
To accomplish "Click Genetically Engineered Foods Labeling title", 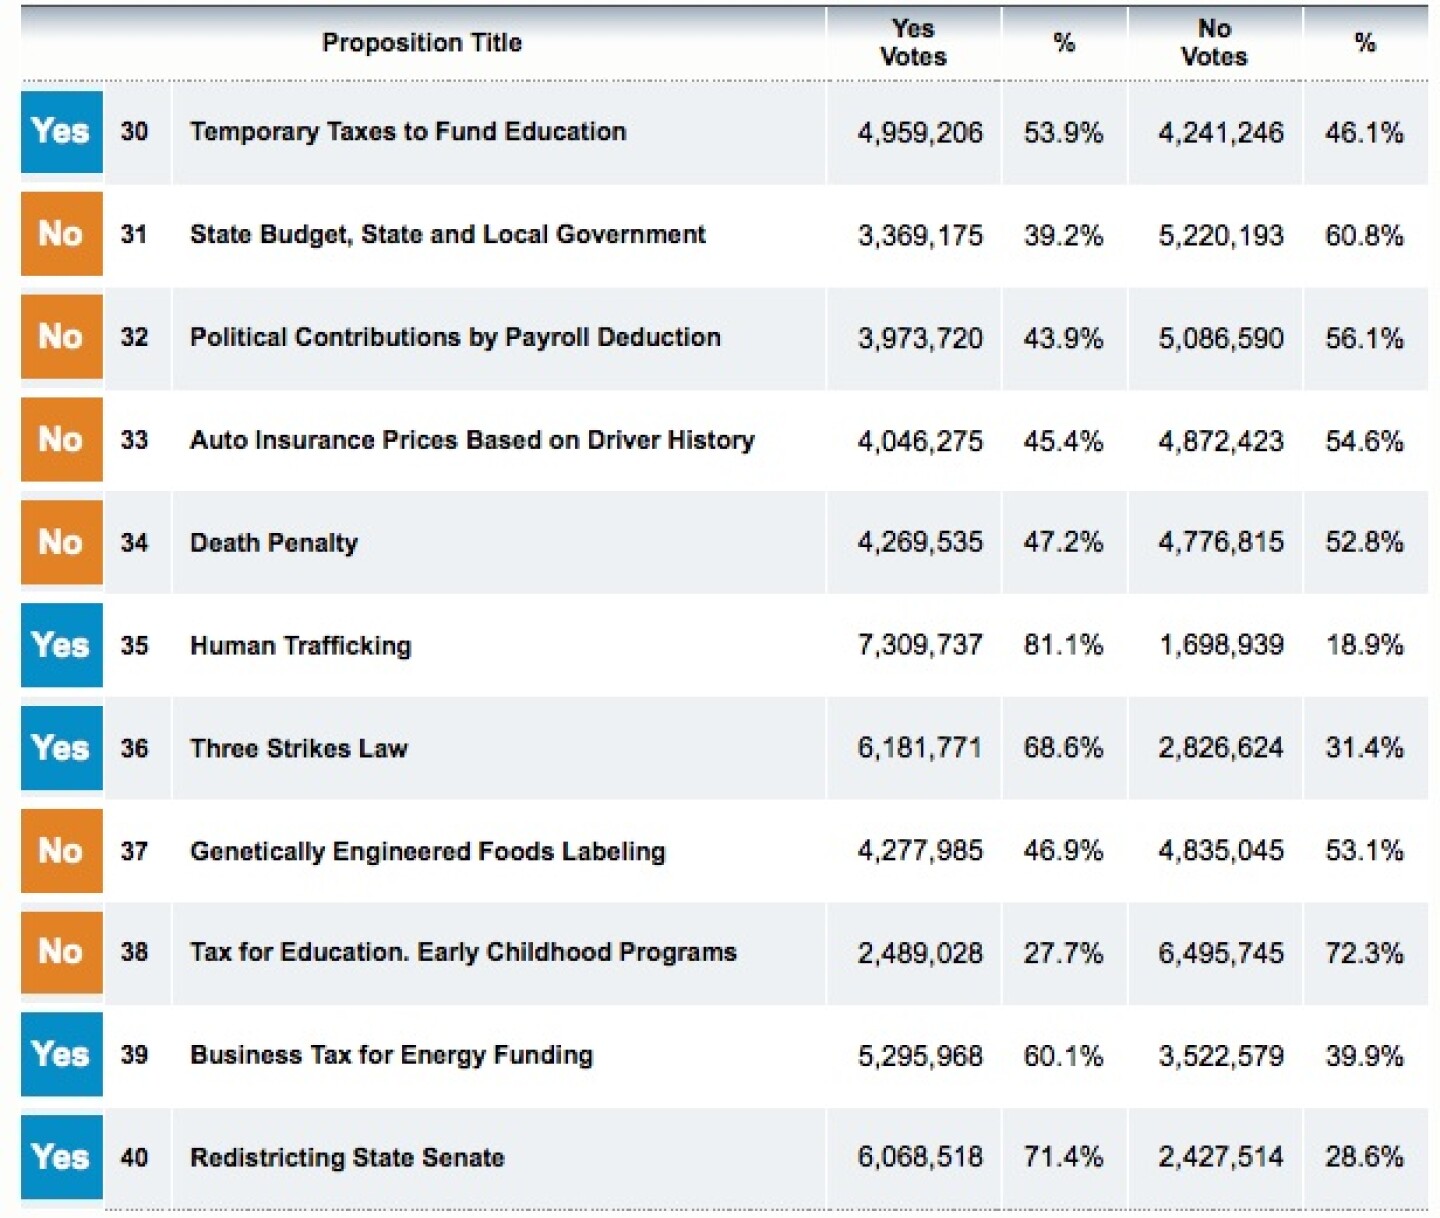I will pyautogui.click(x=427, y=851).
